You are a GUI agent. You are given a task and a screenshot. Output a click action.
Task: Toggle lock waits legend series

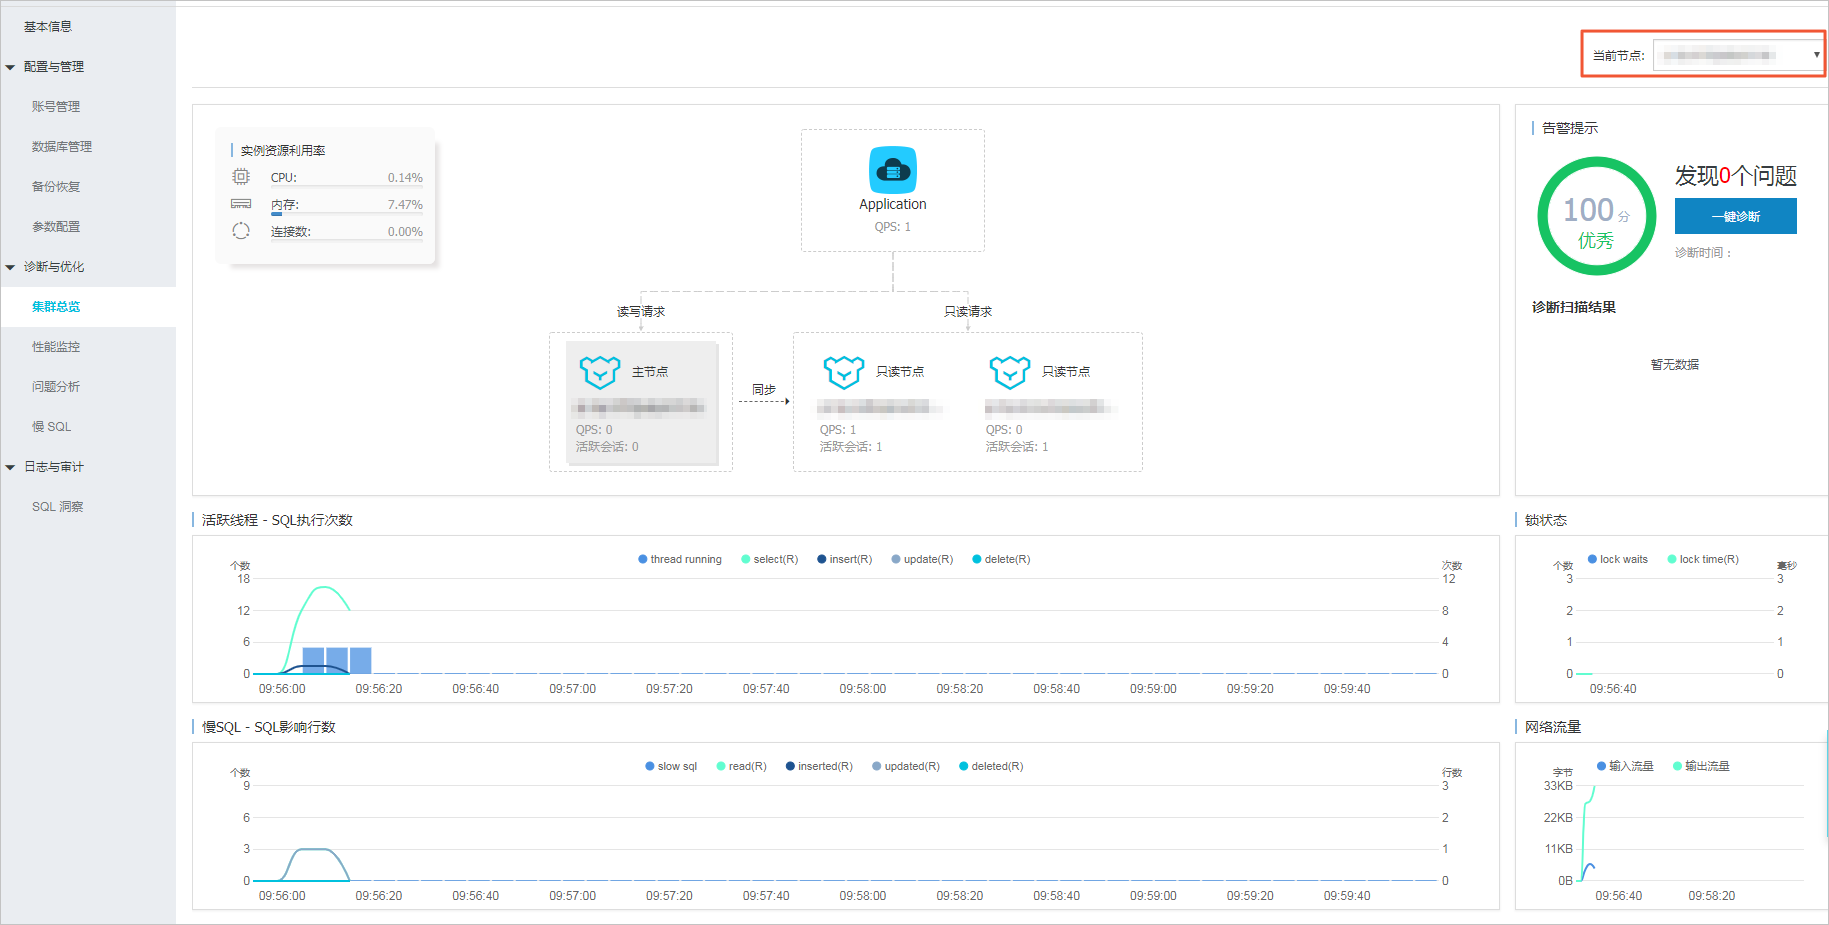tap(1617, 559)
